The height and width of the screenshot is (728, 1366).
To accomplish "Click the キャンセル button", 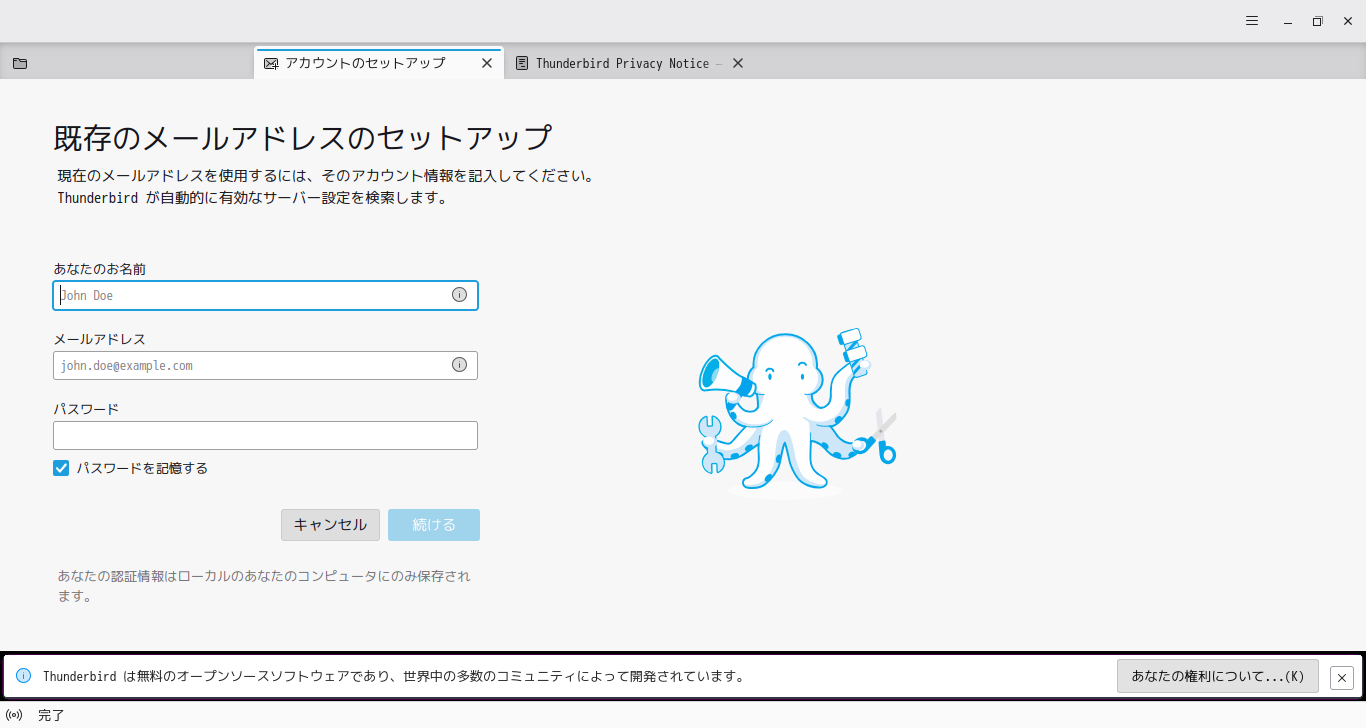I will point(330,524).
